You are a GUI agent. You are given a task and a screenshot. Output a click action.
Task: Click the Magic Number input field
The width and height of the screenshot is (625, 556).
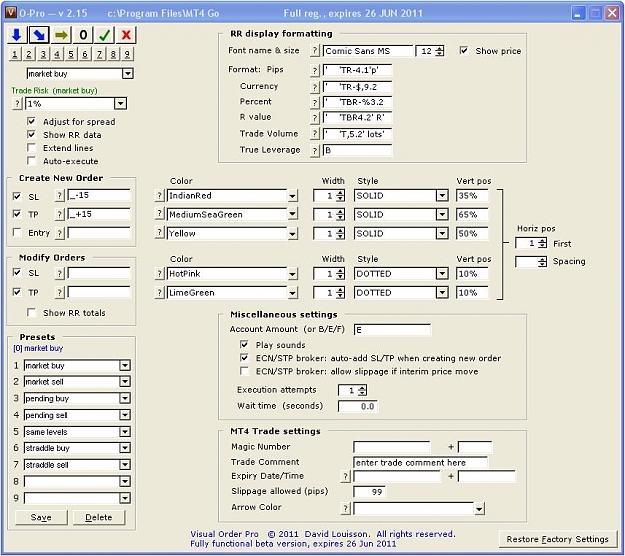392,447
